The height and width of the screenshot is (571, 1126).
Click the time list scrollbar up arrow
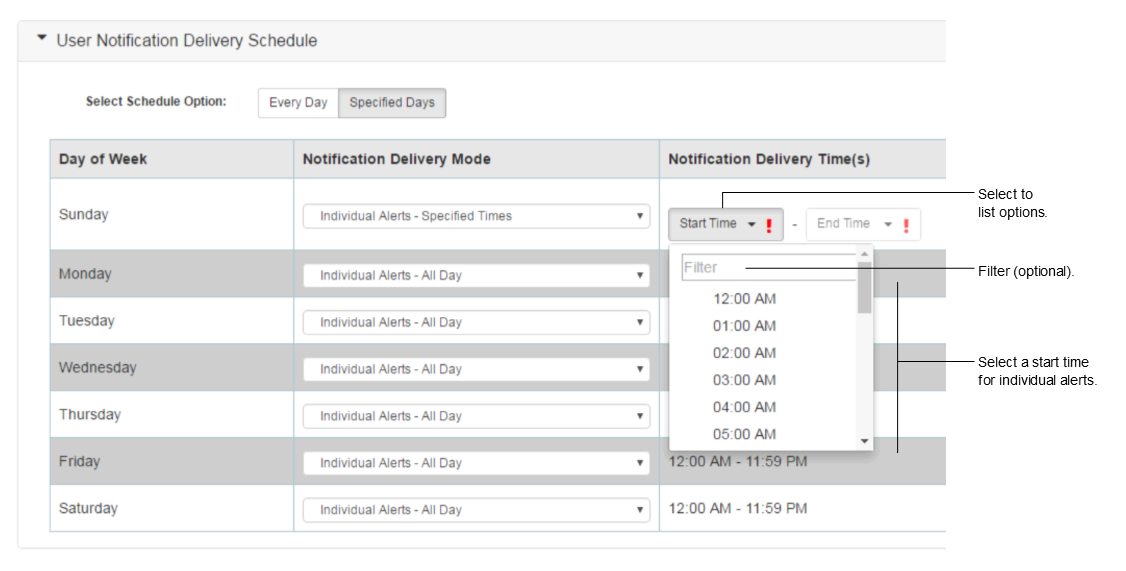[x=865, y=254]
